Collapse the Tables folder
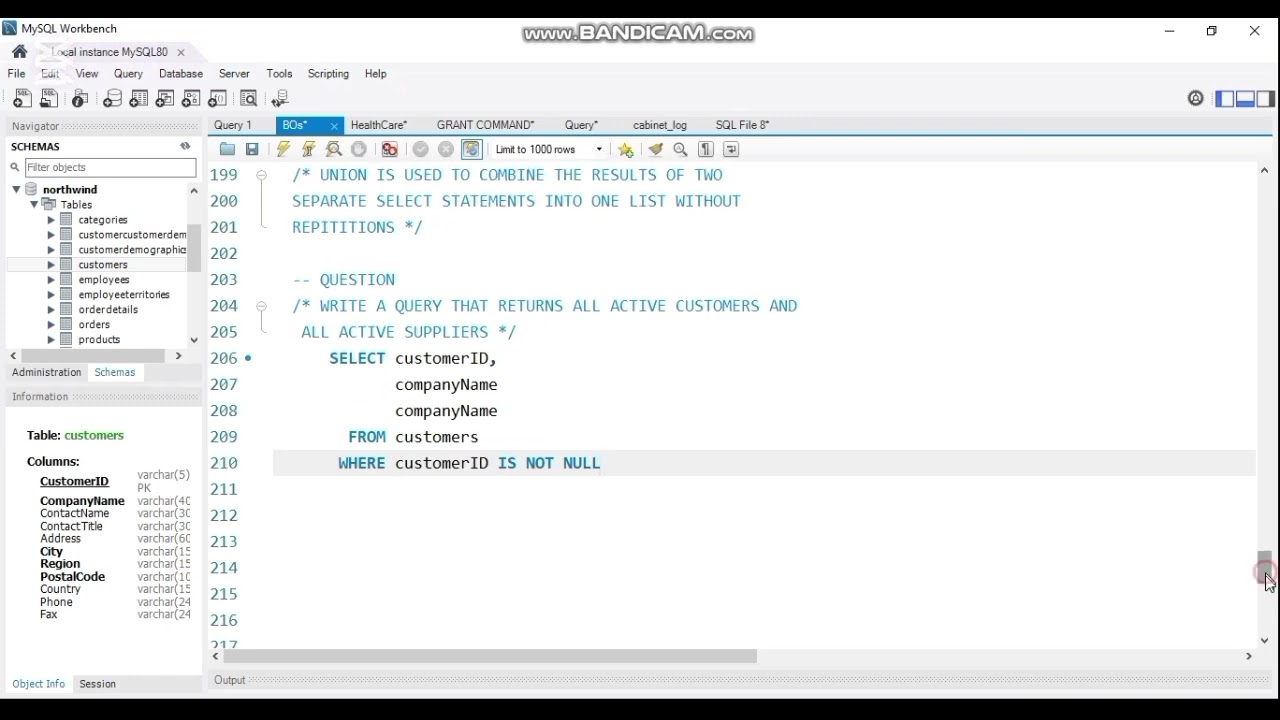 (x=34, y=204)
